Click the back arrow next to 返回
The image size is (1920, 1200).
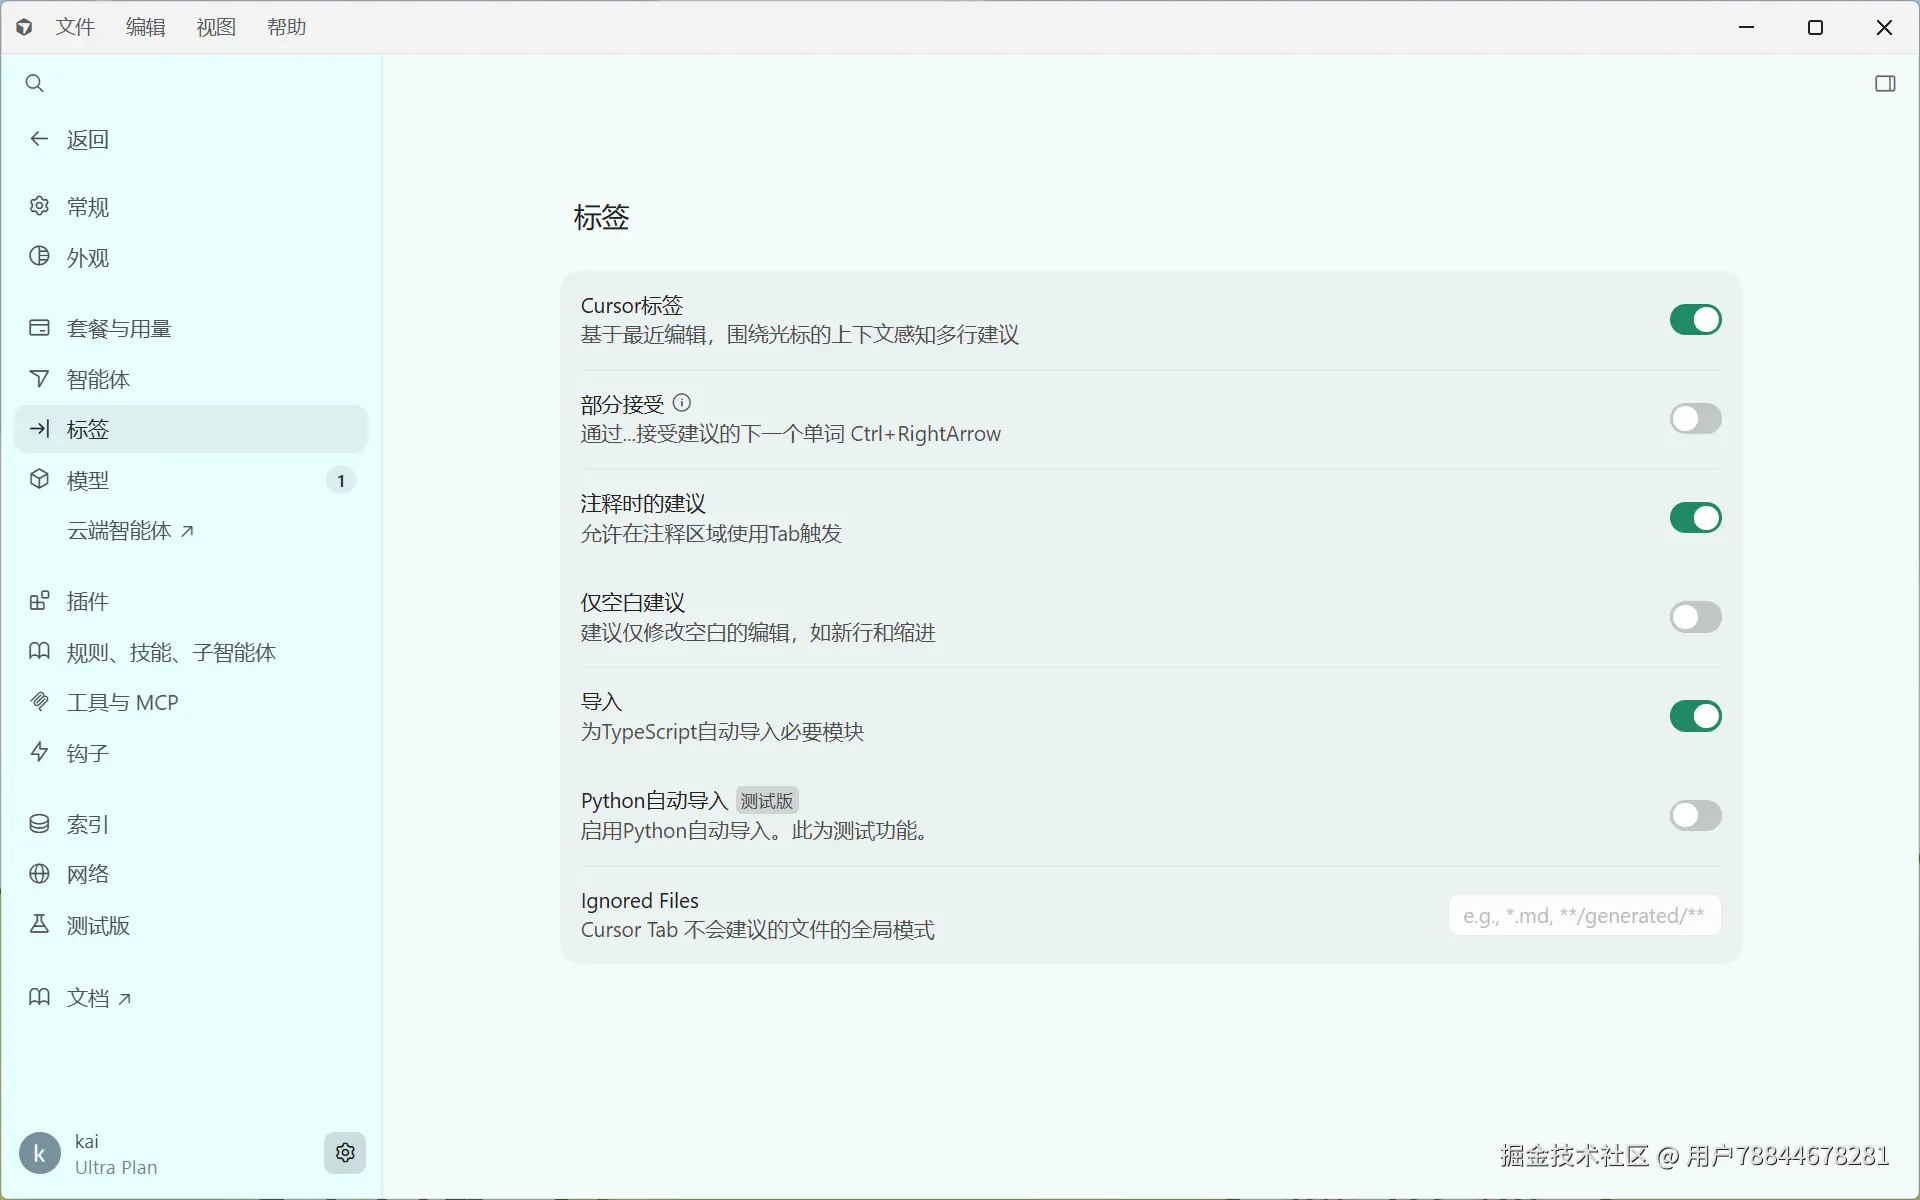coord(39,139)
